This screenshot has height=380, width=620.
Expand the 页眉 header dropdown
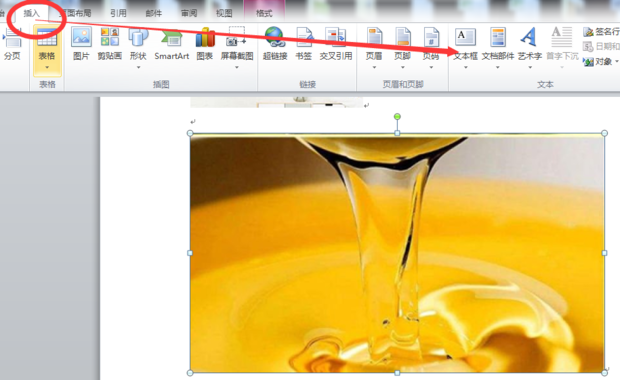tap(374, 68)
